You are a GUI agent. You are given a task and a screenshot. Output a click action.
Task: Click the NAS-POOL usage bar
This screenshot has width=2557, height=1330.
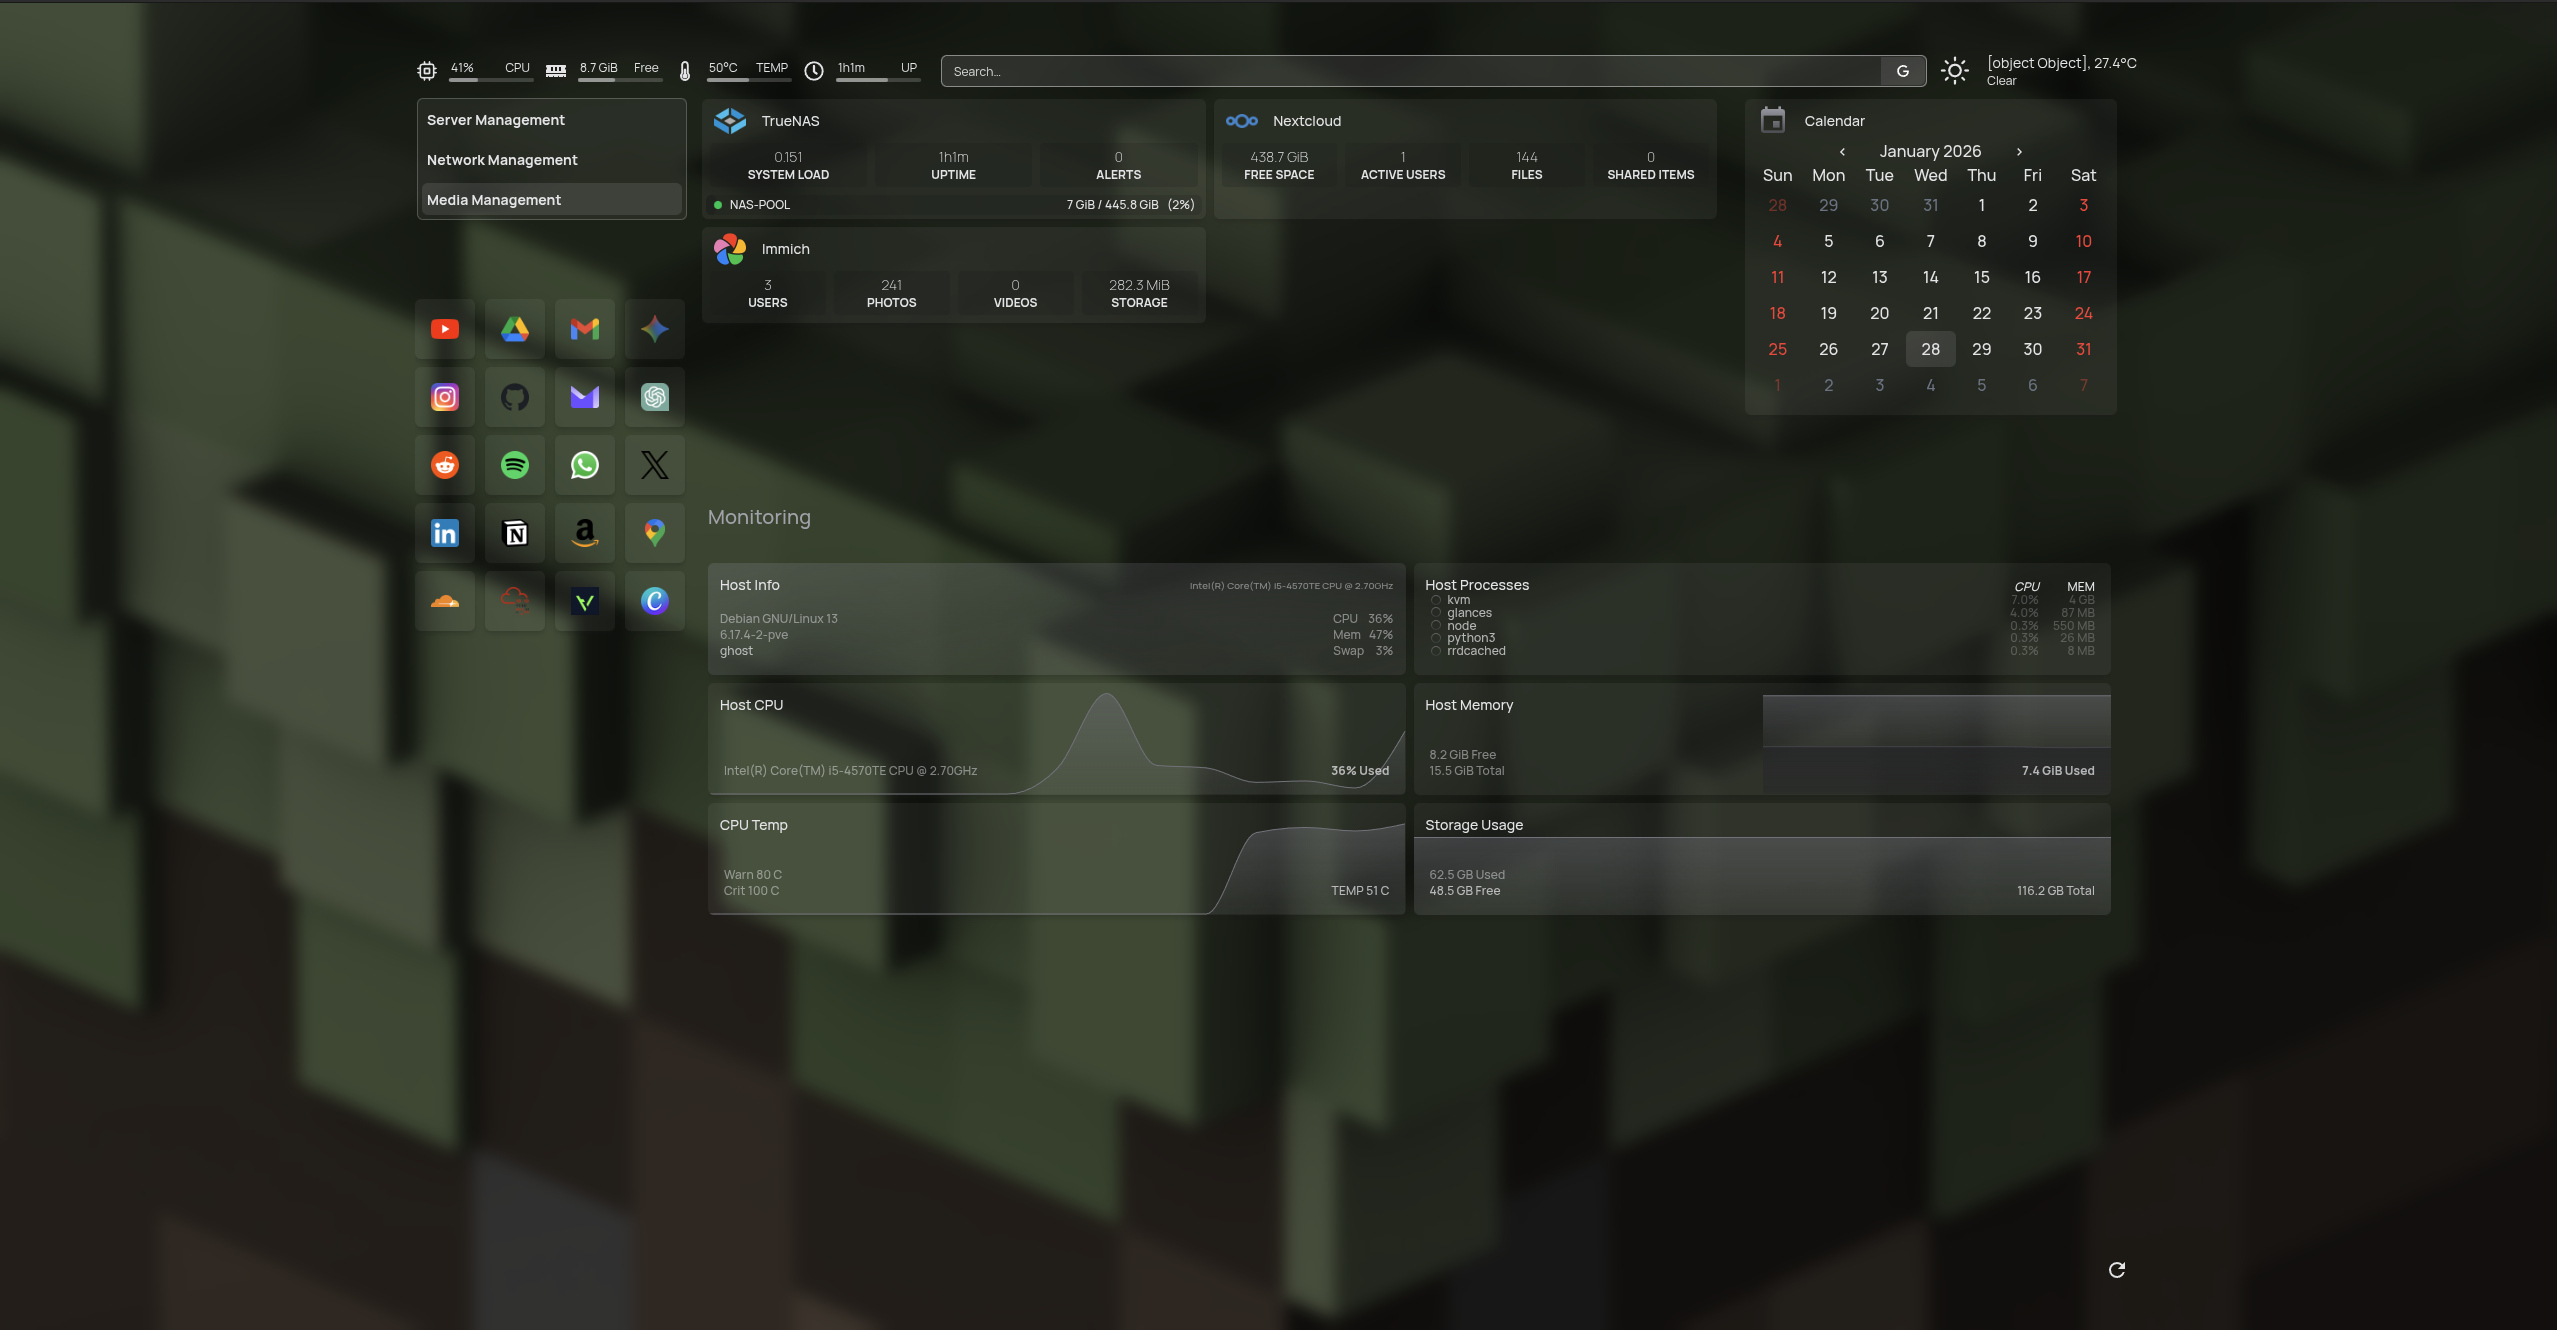(x=954, y=204)
